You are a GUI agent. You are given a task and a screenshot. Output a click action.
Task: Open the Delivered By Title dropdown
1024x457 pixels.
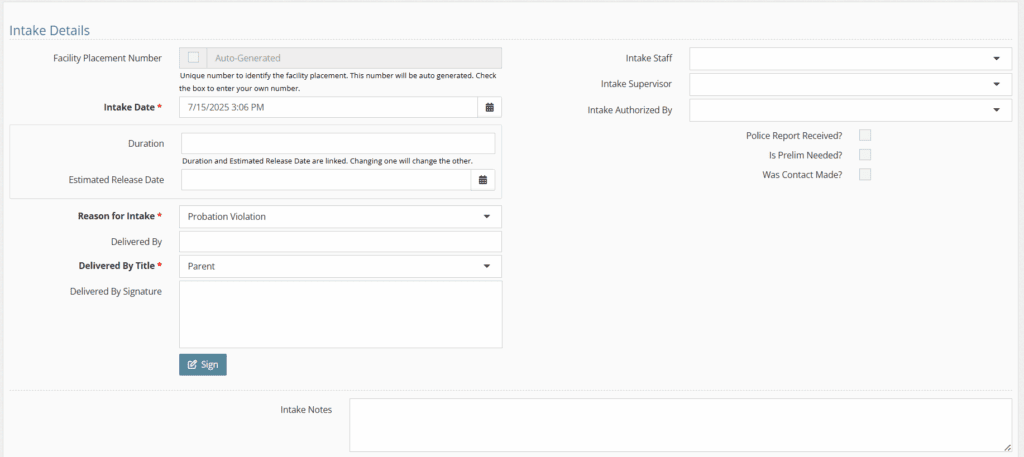point(340,266)
